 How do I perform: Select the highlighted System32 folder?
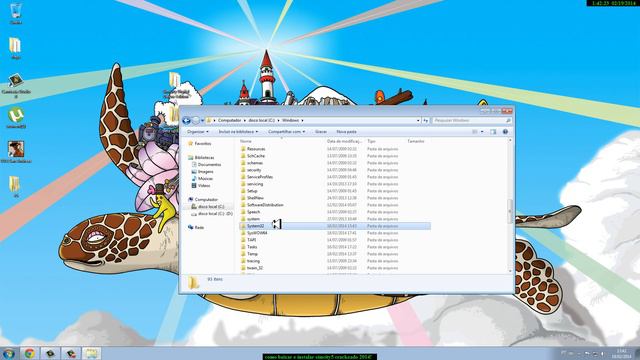[335, 226]
